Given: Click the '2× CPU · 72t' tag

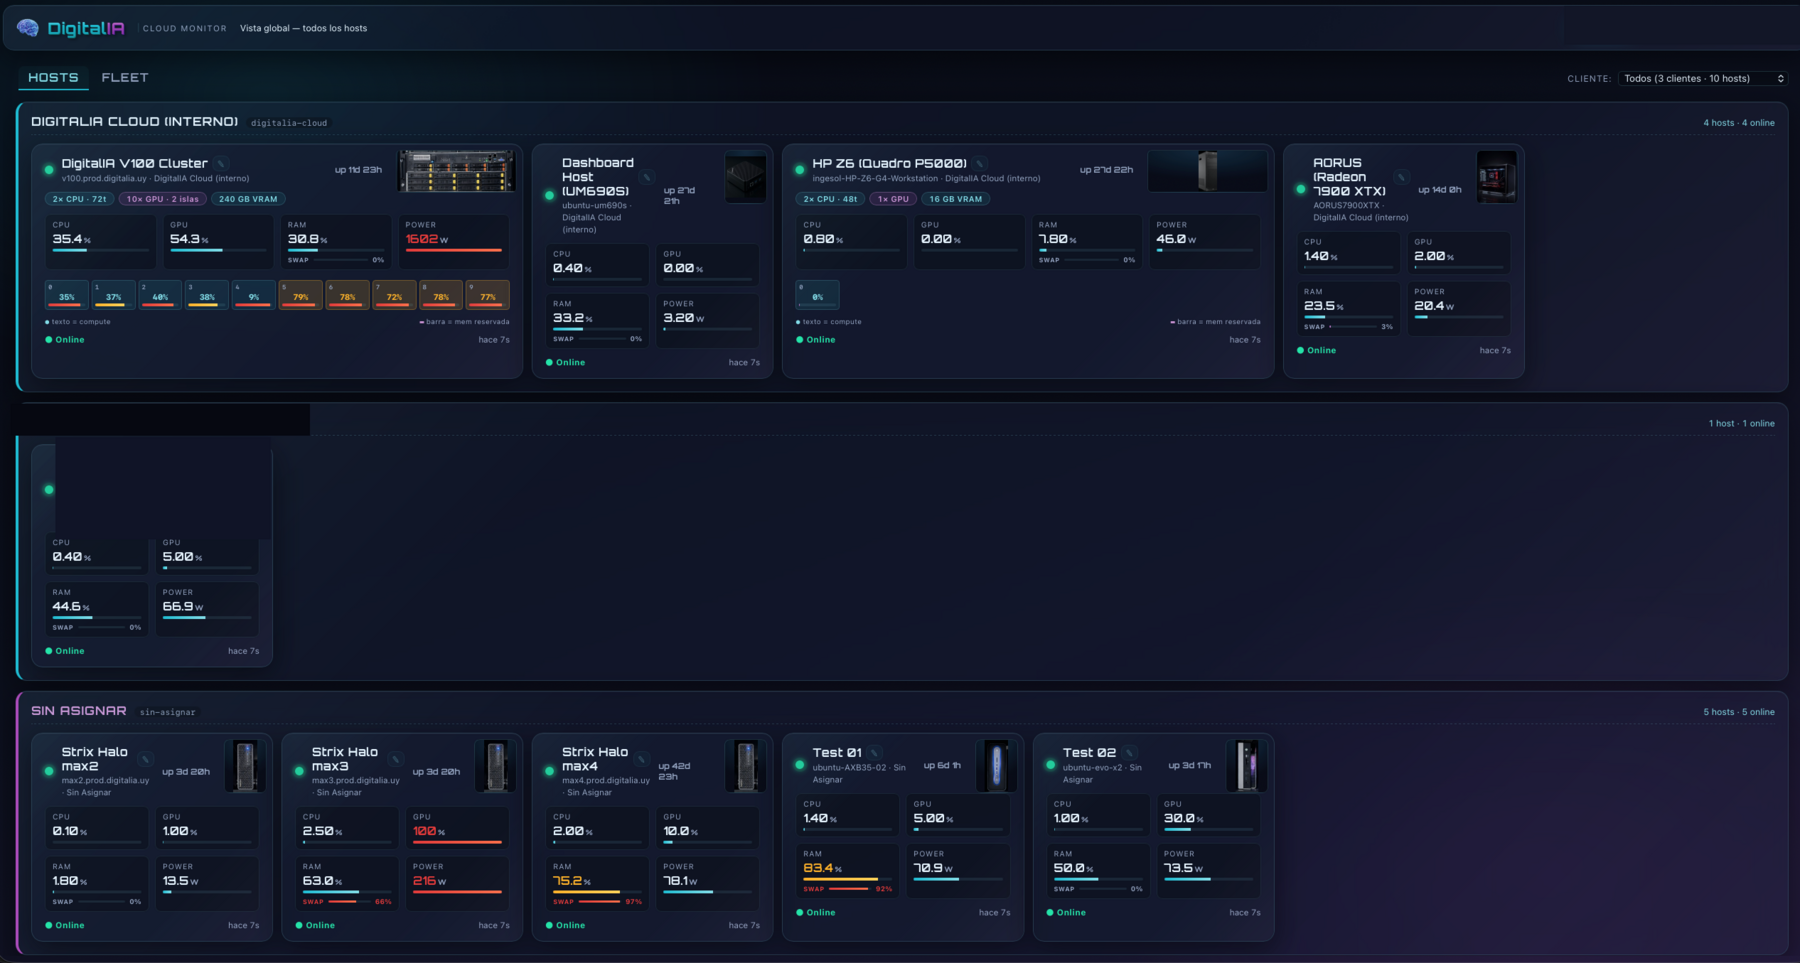Looking at the screenshot, I should coord(80,199).
